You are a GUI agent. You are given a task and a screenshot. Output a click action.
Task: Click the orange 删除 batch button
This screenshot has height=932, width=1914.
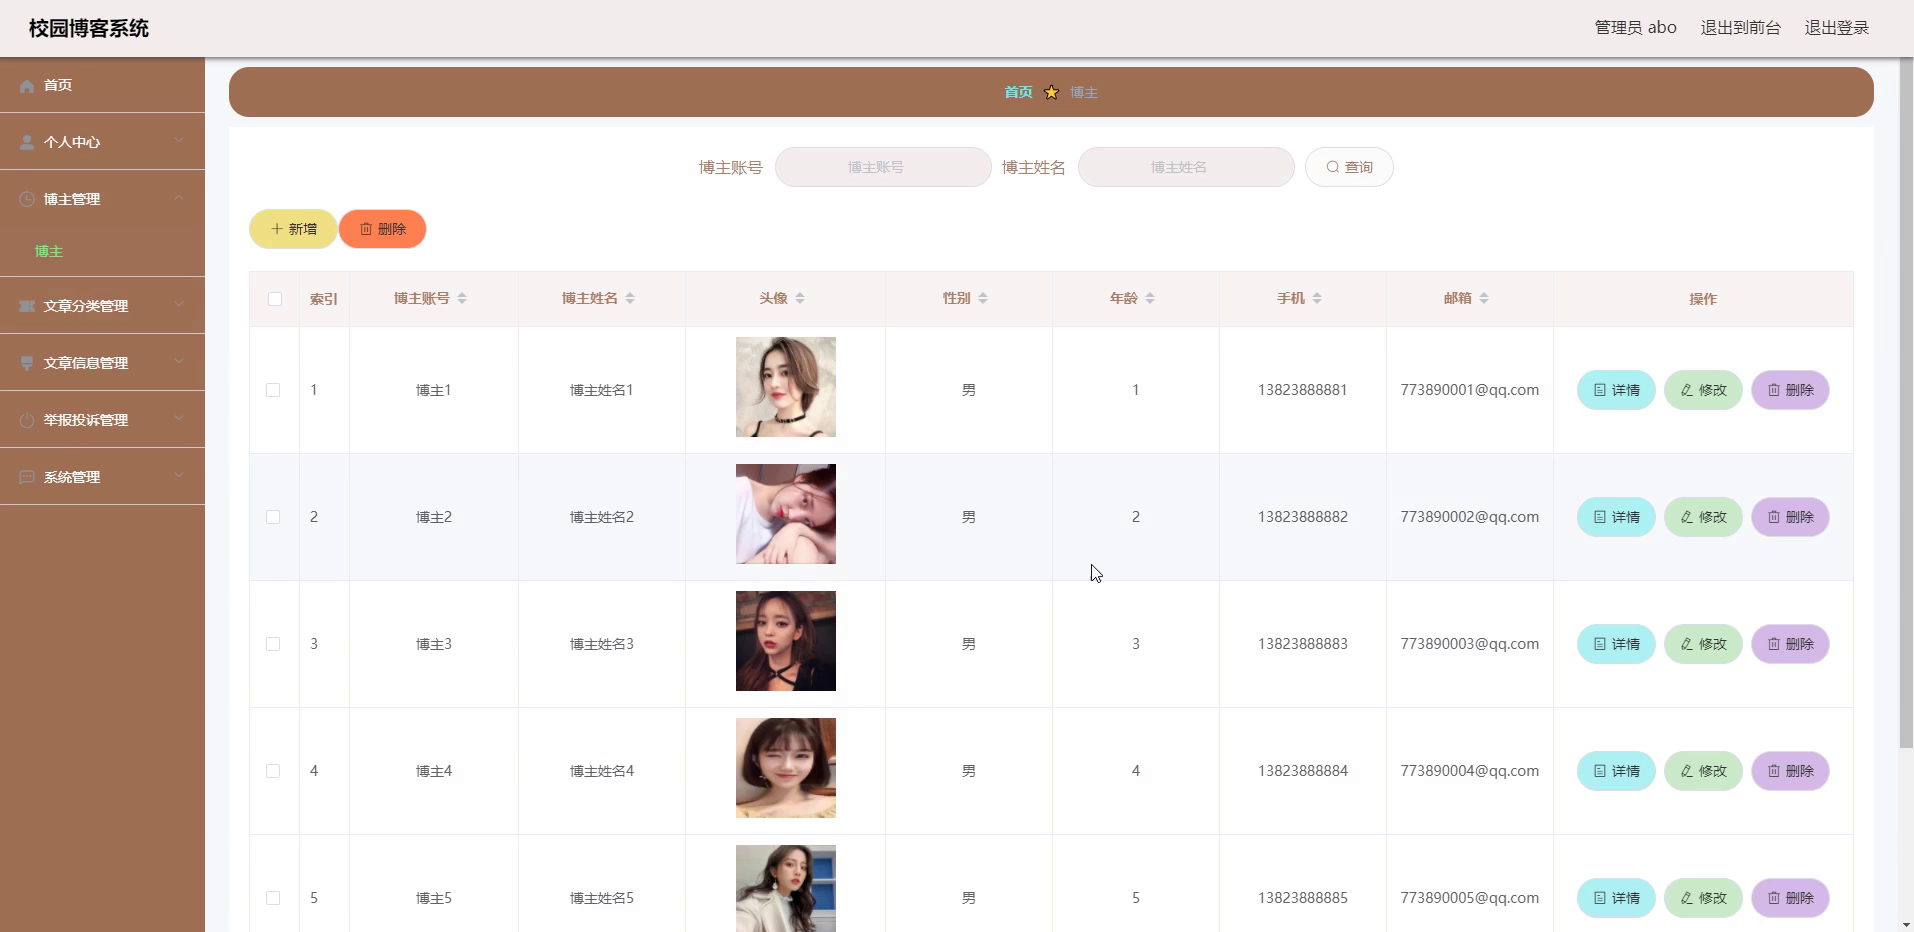[x=382, y=229]
